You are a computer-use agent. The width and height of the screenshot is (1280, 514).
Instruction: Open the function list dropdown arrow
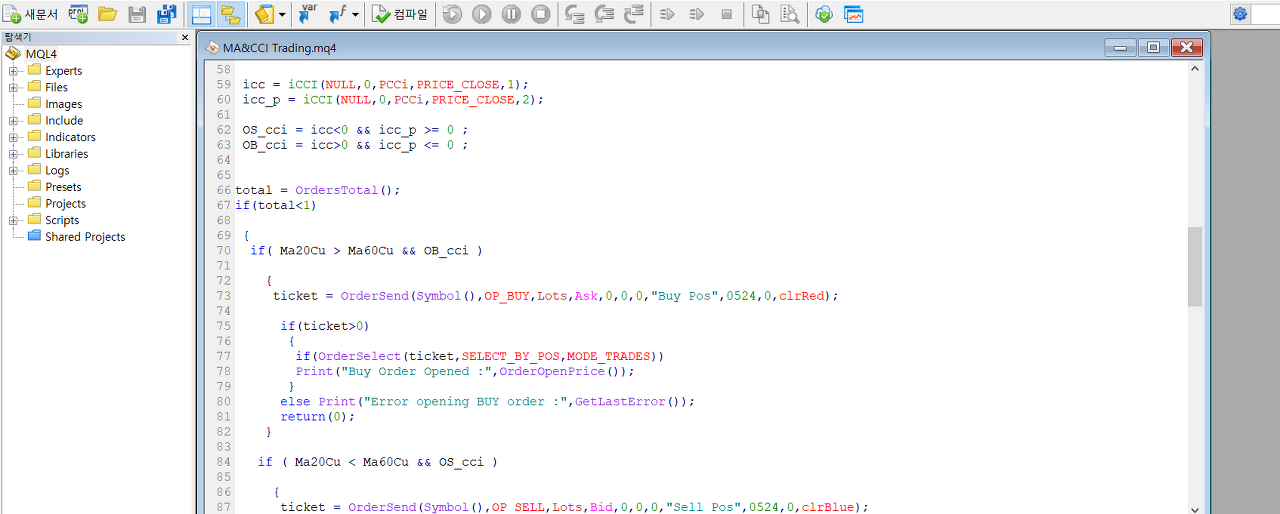coord(355,15)
